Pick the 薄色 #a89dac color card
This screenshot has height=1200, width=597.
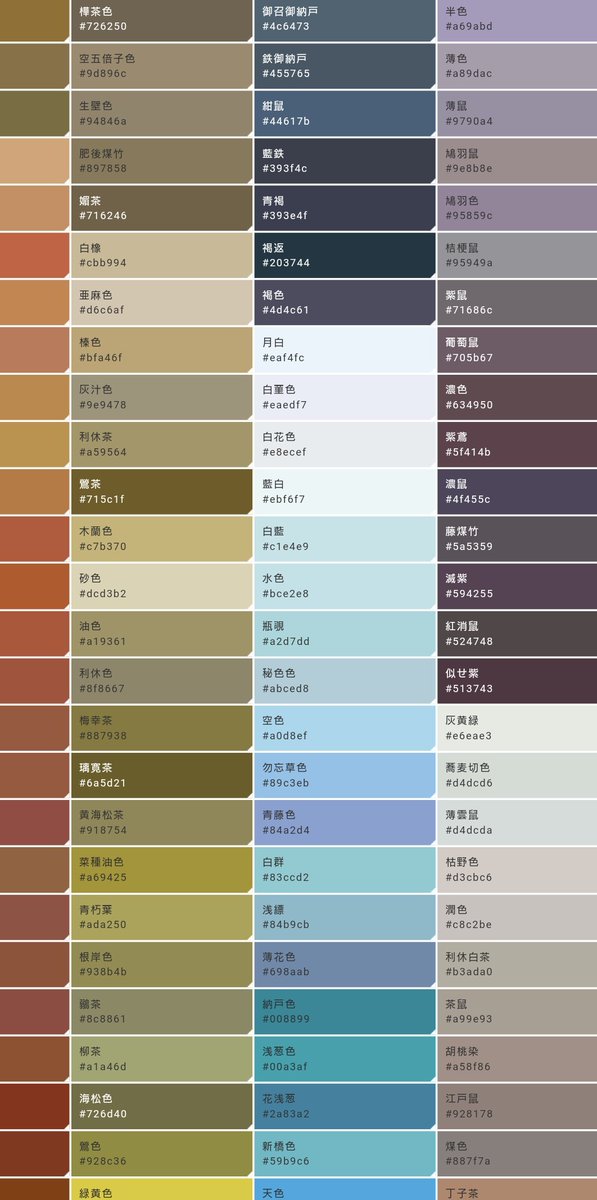tap(517, 66)
